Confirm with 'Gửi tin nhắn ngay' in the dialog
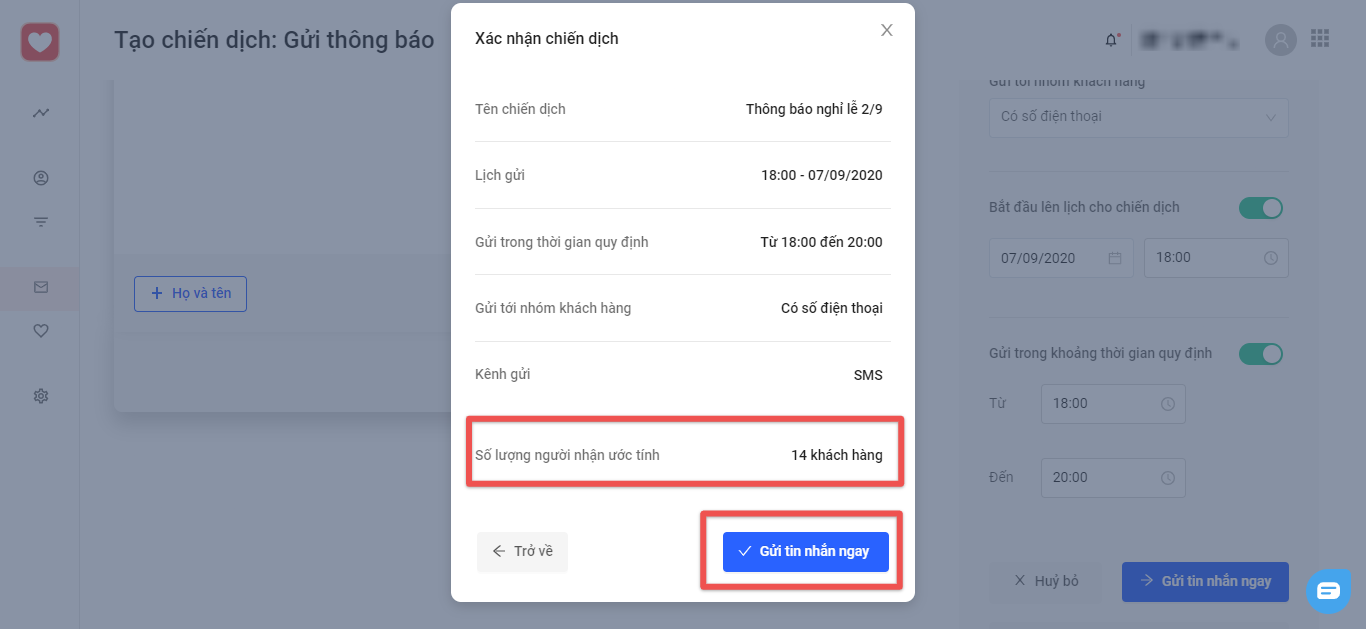This screenshot has height=629, width=1366. coord(806,552)
